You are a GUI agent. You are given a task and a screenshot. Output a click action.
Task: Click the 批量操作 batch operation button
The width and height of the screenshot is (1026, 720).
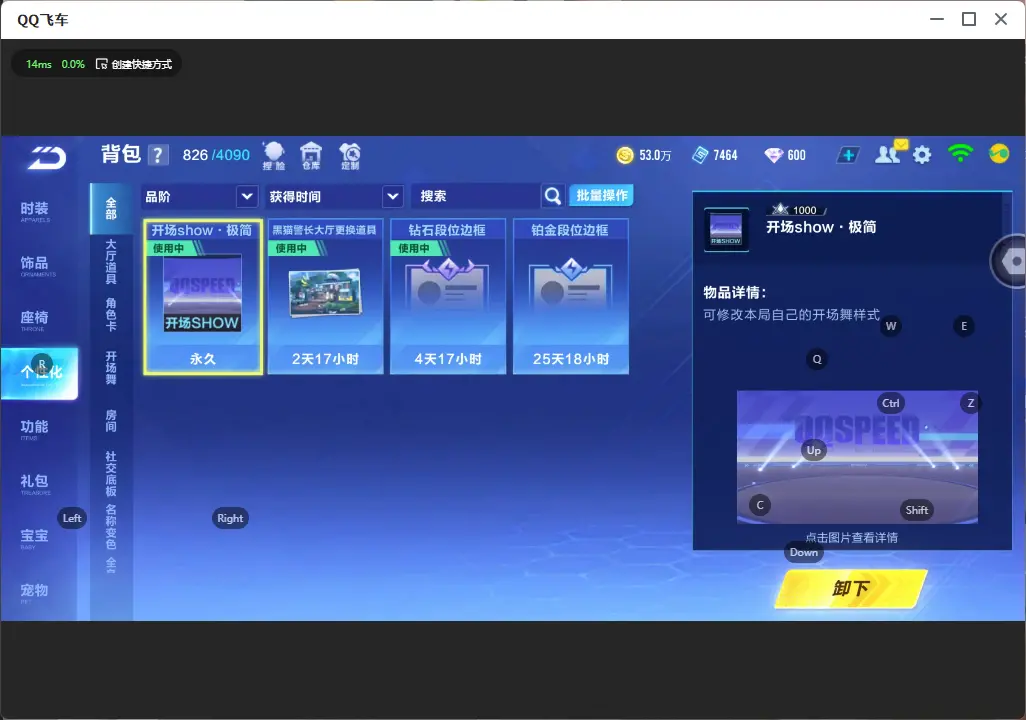(x=602, y=196)
